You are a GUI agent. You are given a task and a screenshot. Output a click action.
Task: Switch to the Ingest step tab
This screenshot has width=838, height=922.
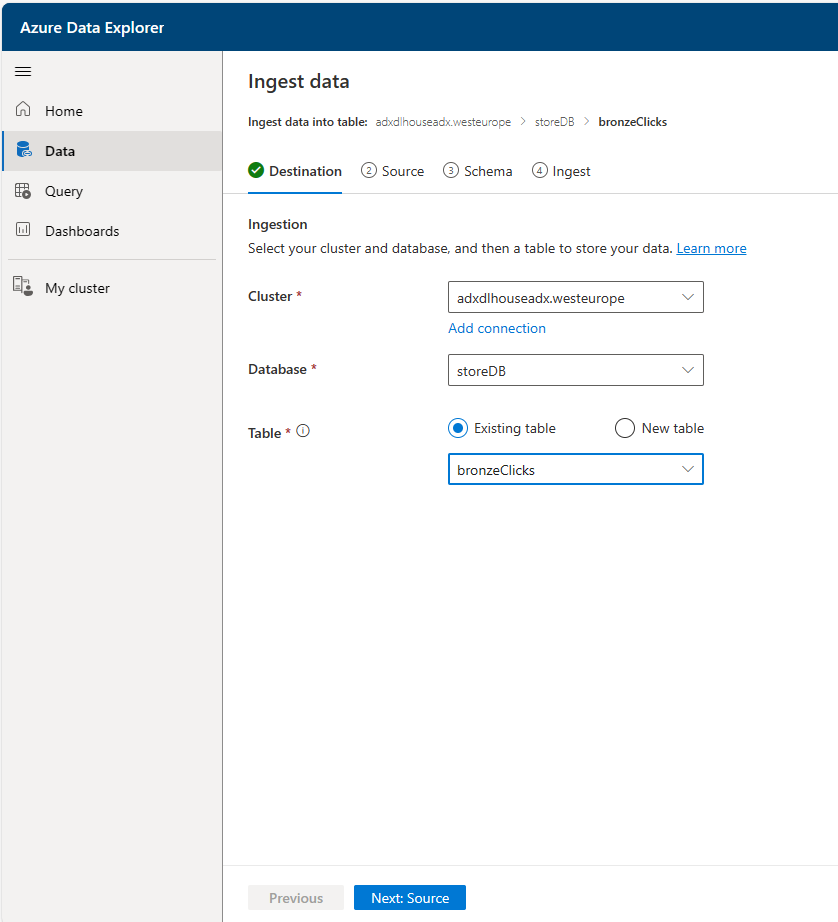pyautogui.click(x=561, y=171)
